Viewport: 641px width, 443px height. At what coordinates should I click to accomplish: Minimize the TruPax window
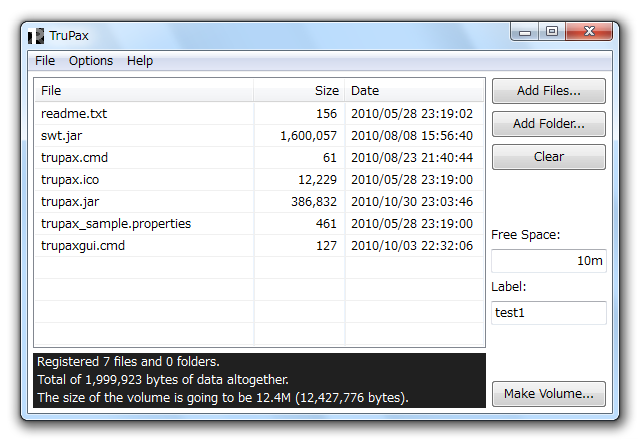pos(525,31)
